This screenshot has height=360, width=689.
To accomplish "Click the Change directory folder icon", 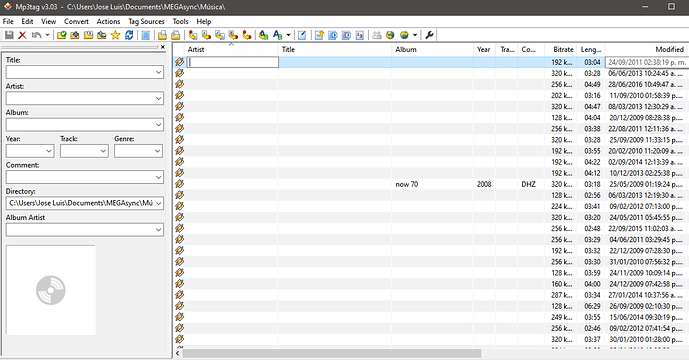I will pos(62,35).
